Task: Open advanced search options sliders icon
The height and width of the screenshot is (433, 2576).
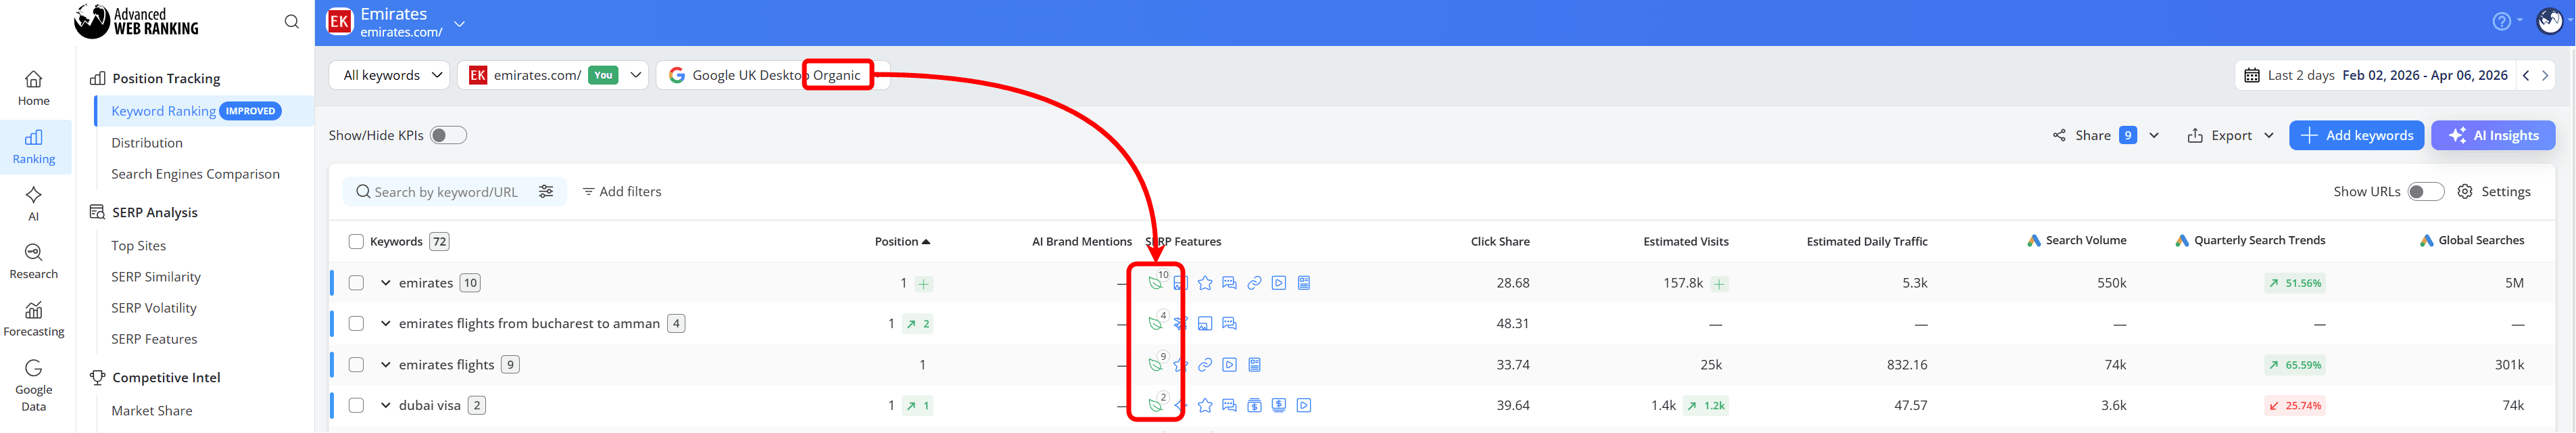Action: [x=546, y=191]
